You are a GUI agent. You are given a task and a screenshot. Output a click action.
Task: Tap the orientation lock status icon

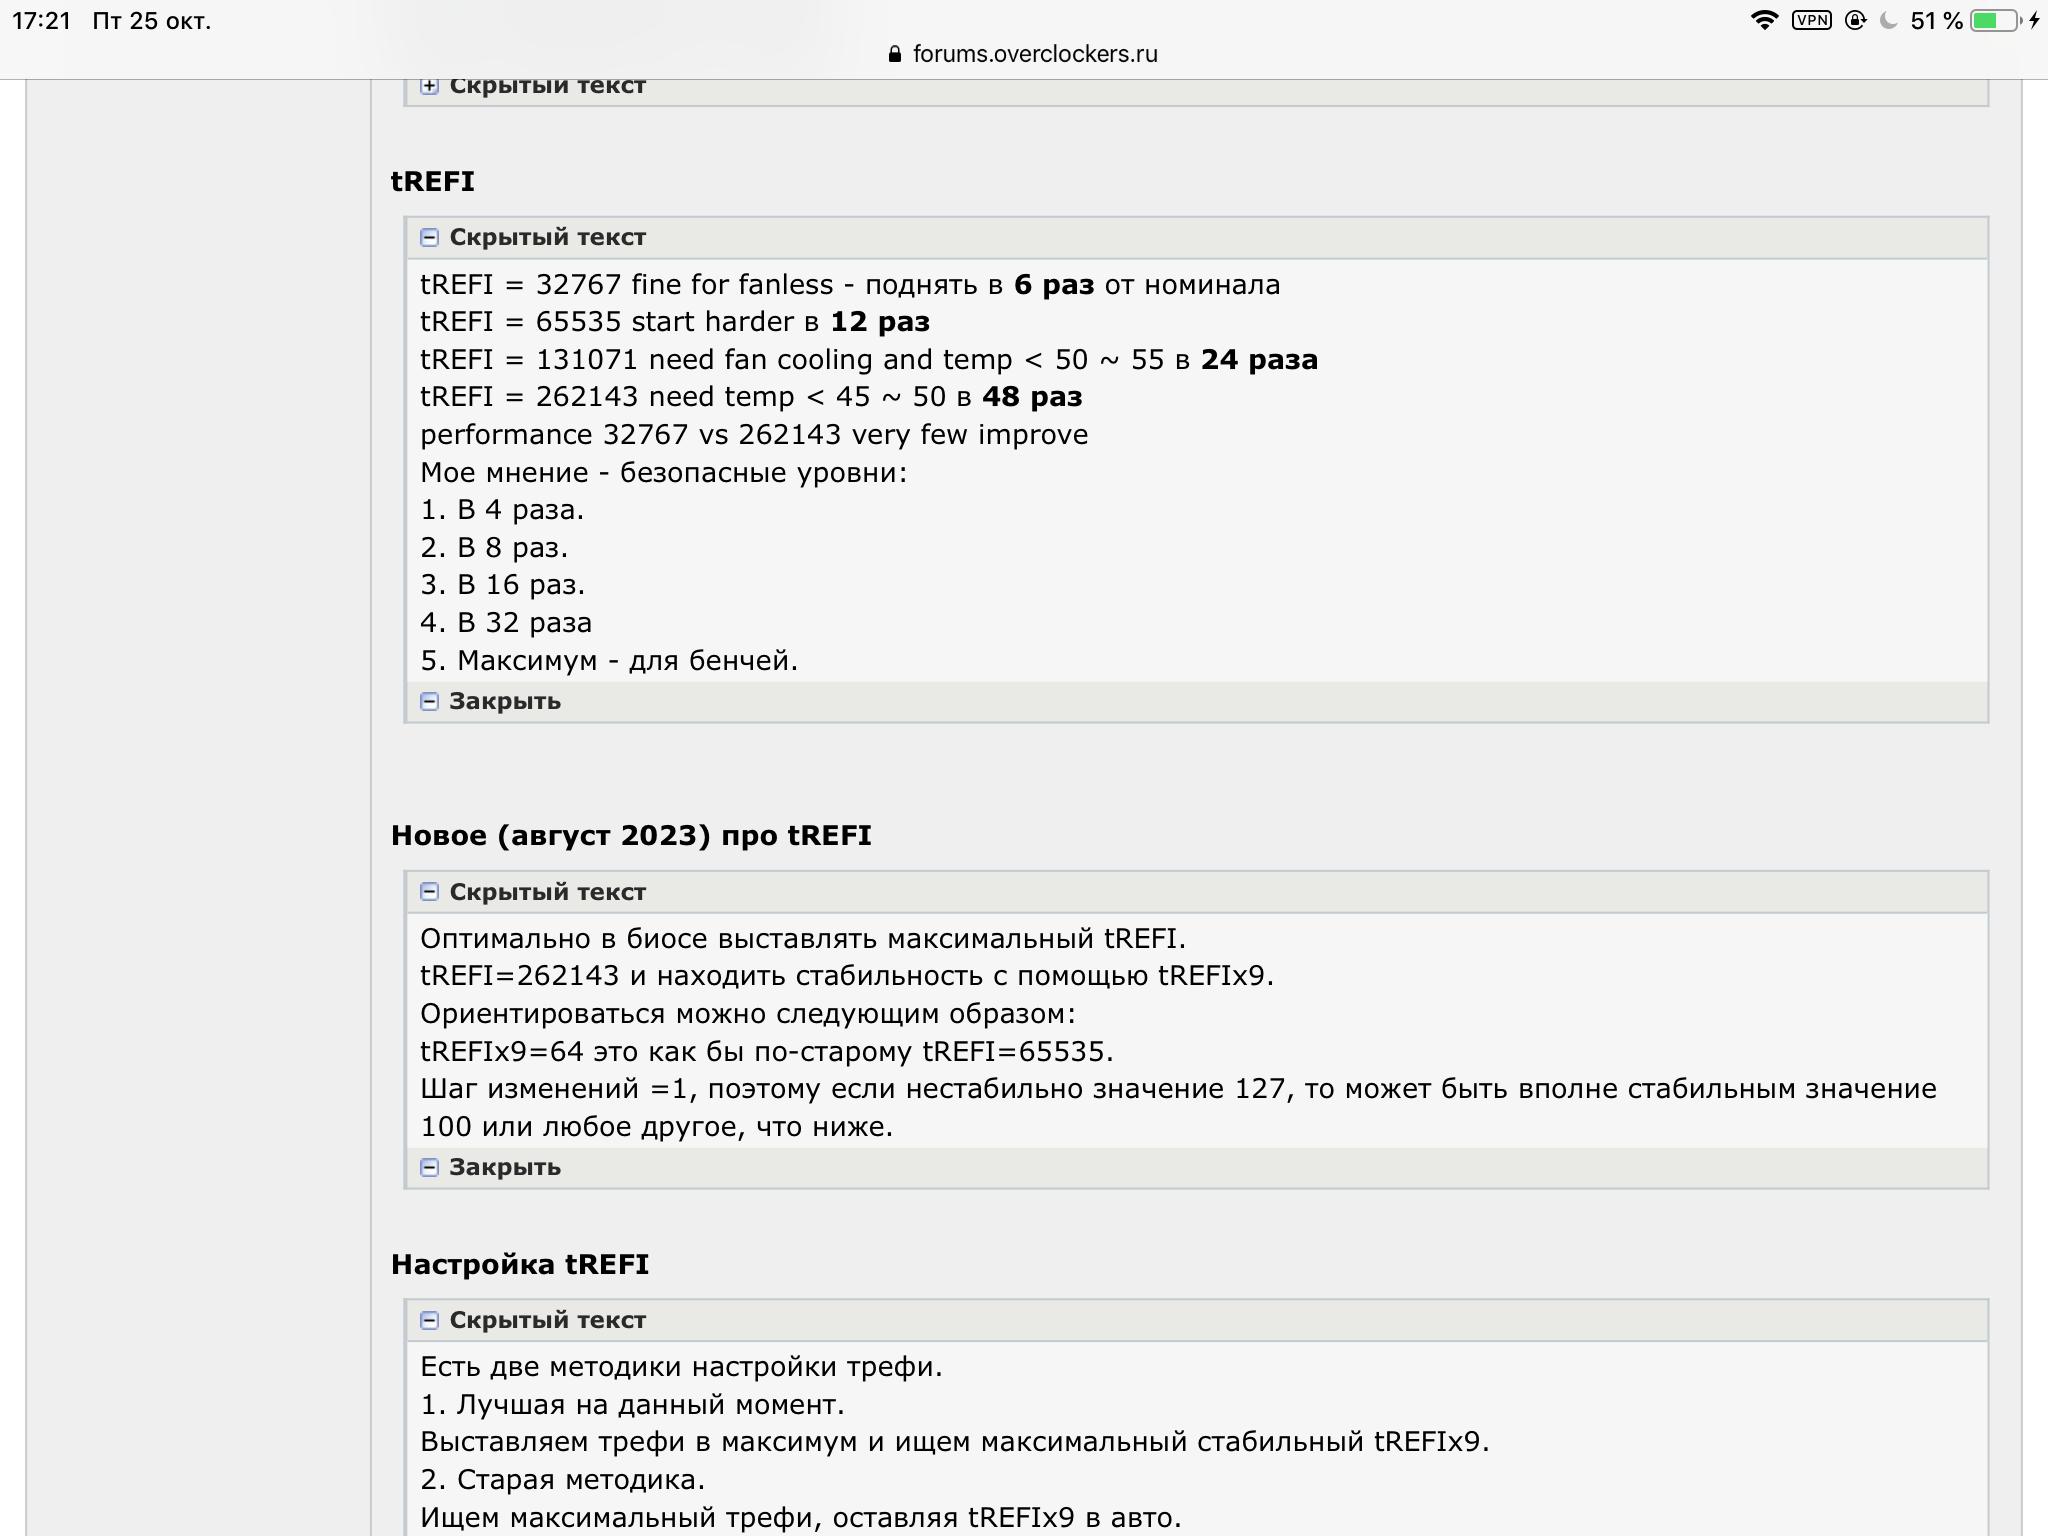tap(1855, 21)
